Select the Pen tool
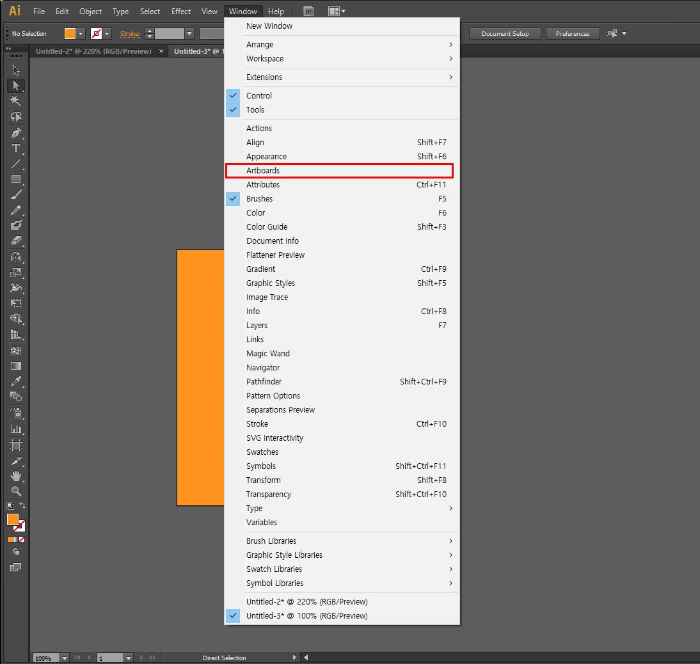The image size is (700, 664). [x=16, y=133]
